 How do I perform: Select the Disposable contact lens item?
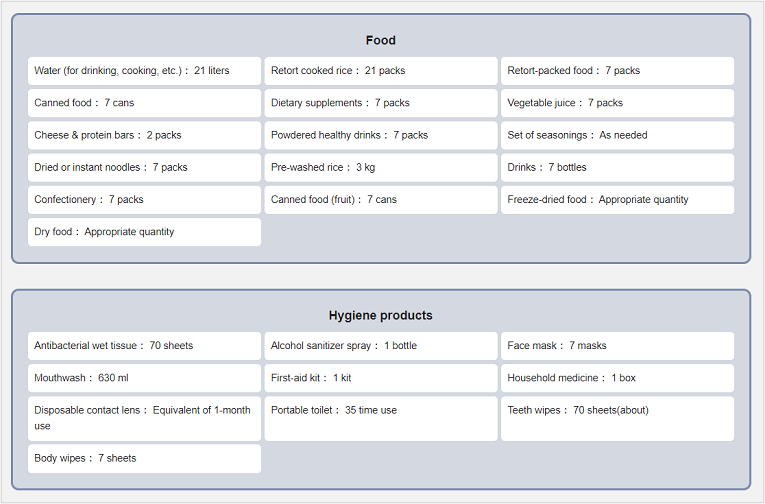point(145,418)
